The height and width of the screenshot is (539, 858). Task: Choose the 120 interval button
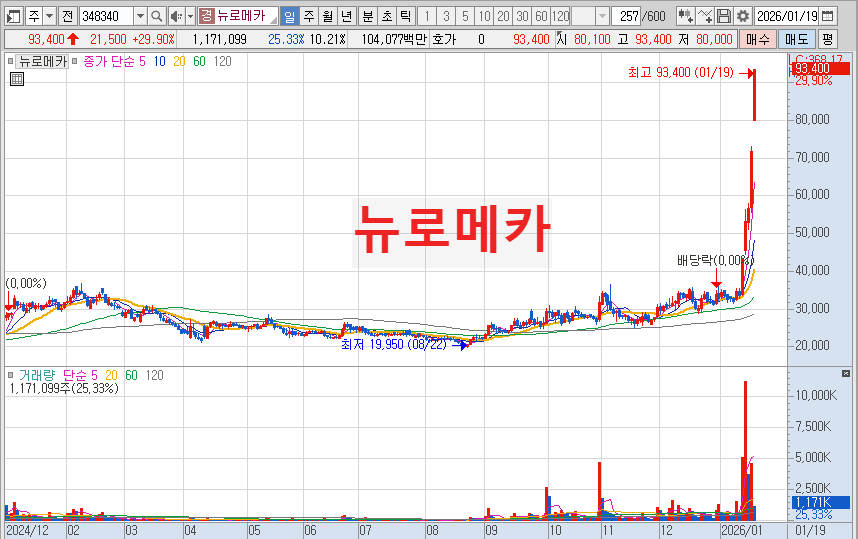tap(560, 16)
